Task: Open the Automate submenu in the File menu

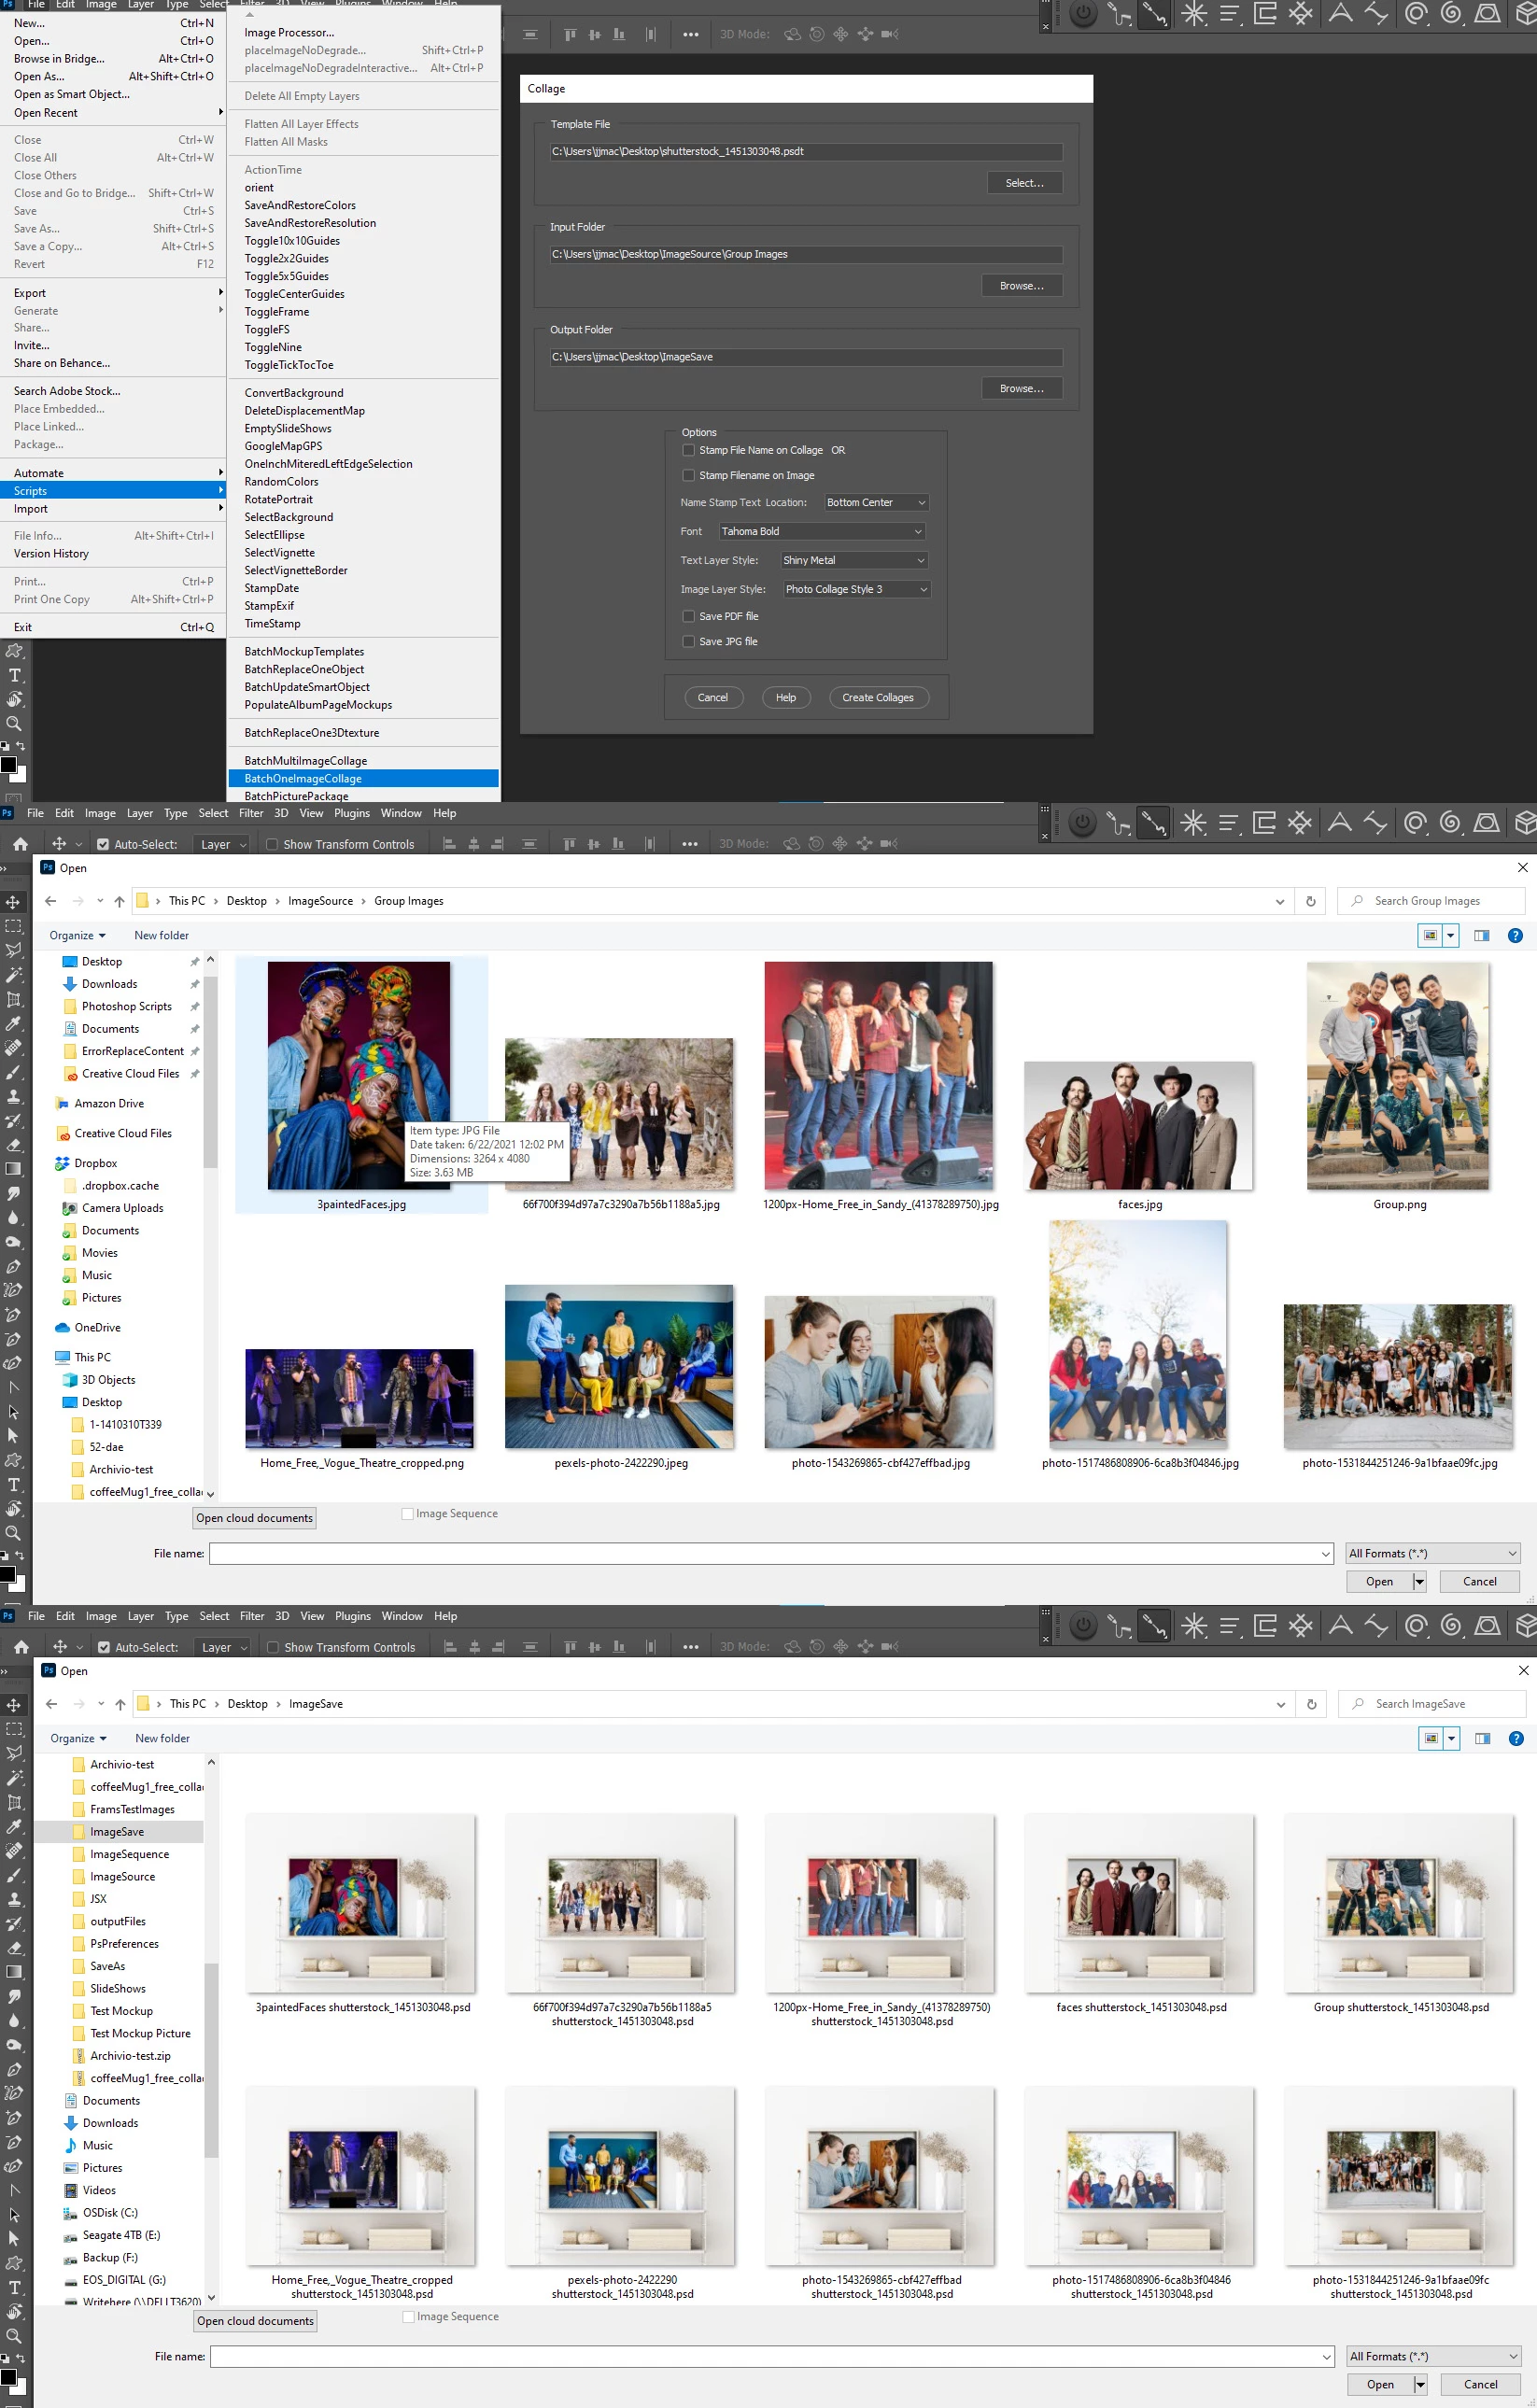Action: coord(113,473)
